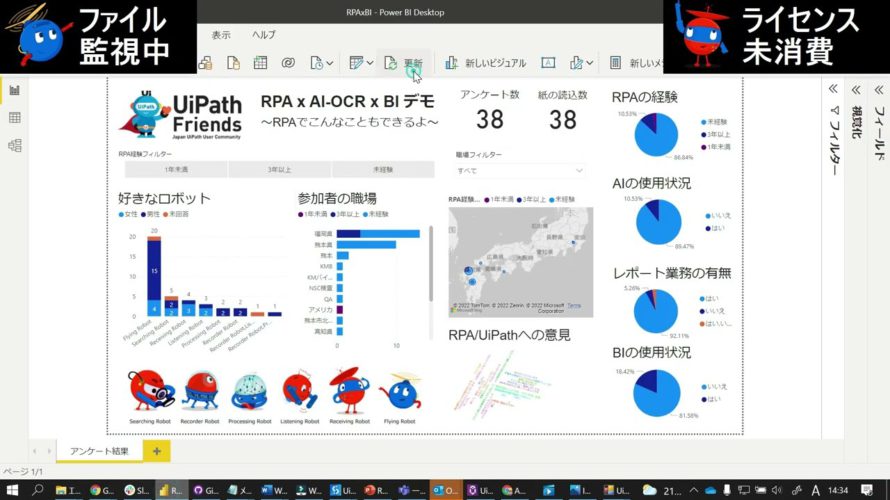Open the Transform data dropdown arrow
890x500 pixels.
(370, 63)
